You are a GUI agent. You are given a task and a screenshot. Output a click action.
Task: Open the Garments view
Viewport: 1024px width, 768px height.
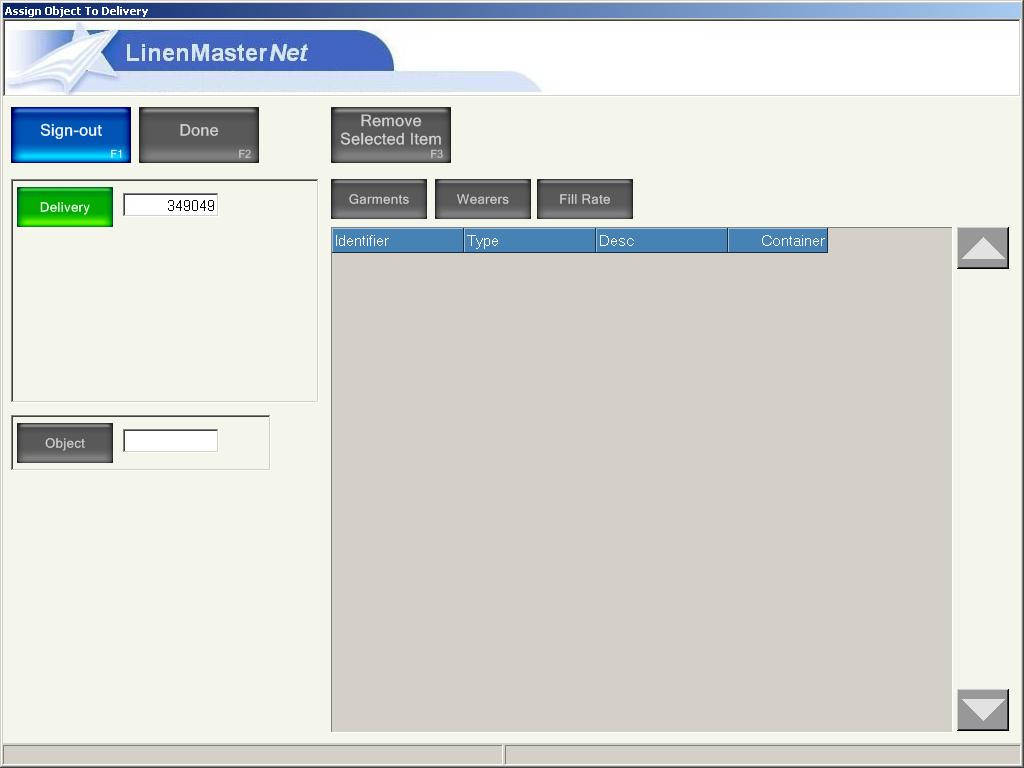pos(379,199)
